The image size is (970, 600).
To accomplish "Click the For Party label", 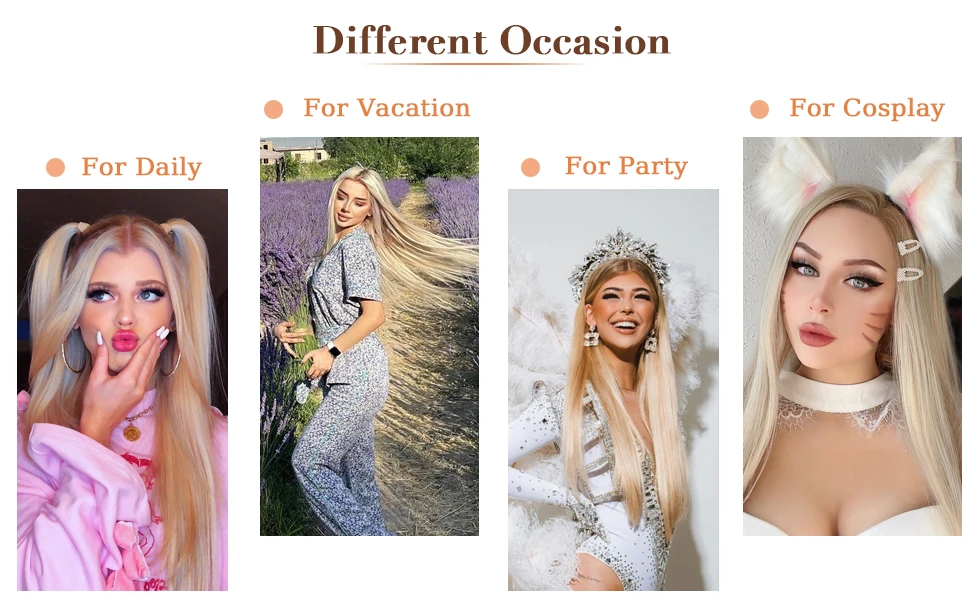I will tap(626, 166).
